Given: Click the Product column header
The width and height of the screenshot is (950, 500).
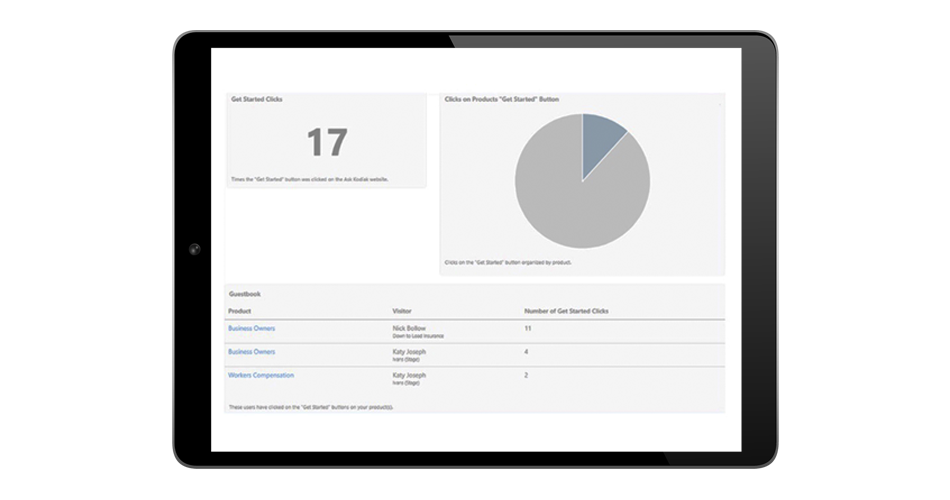Looking at the screenshot, I should coord(240,311).
